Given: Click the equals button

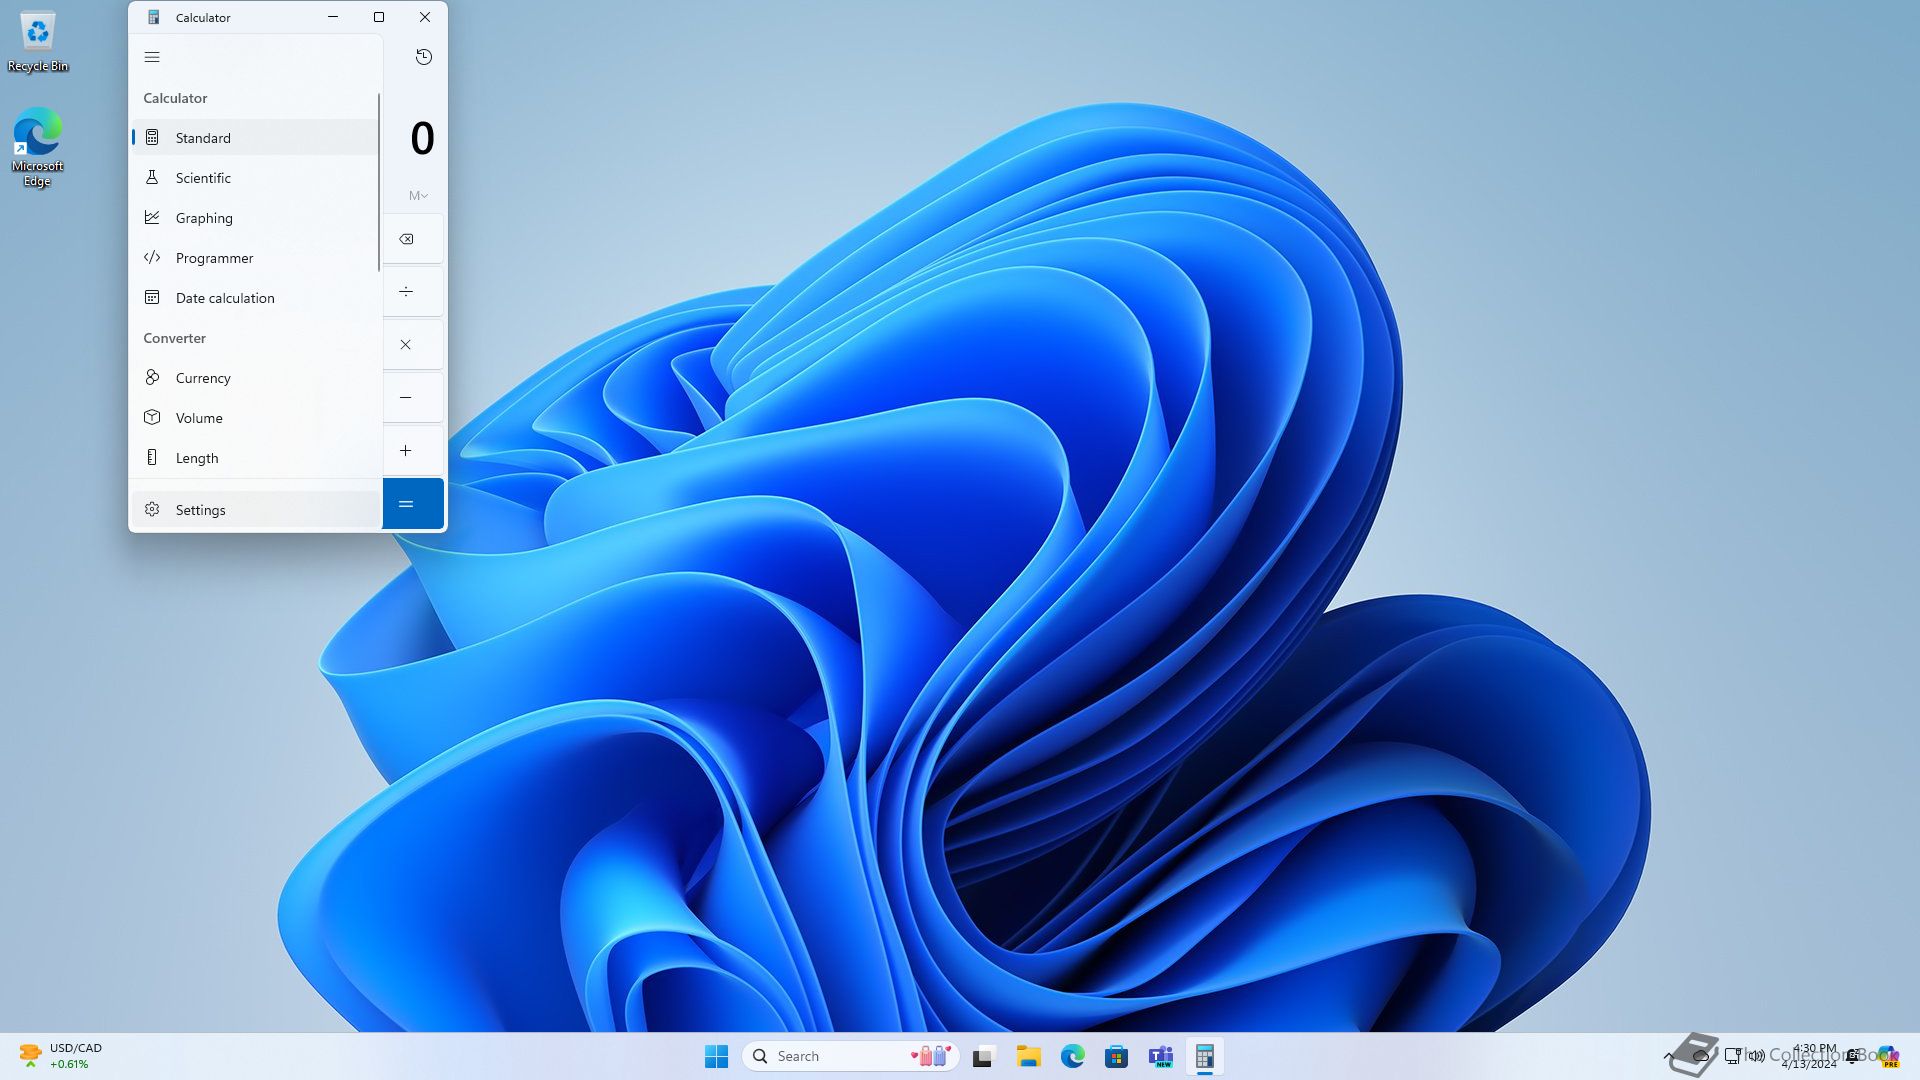Looking at the screenshot, I should [413, 504].
